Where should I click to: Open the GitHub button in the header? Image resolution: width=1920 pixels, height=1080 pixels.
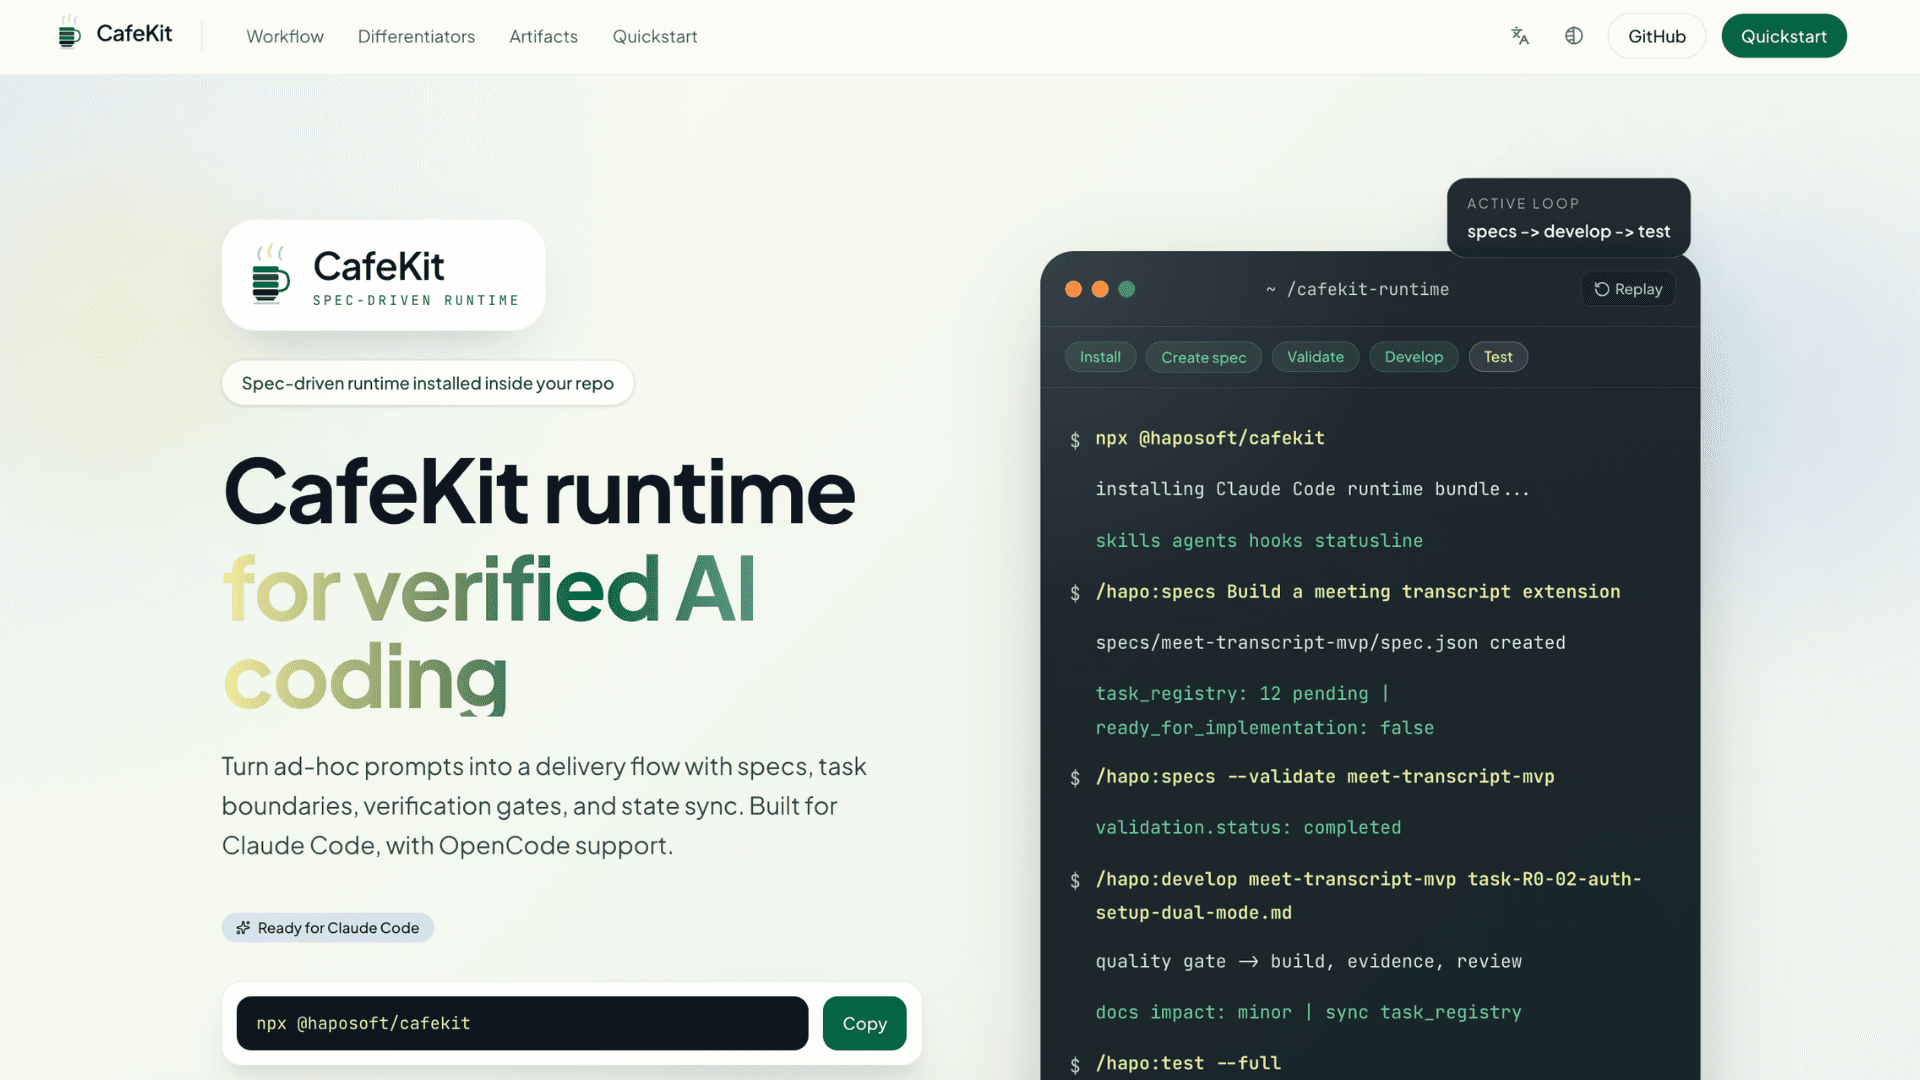click(1657, 36)
